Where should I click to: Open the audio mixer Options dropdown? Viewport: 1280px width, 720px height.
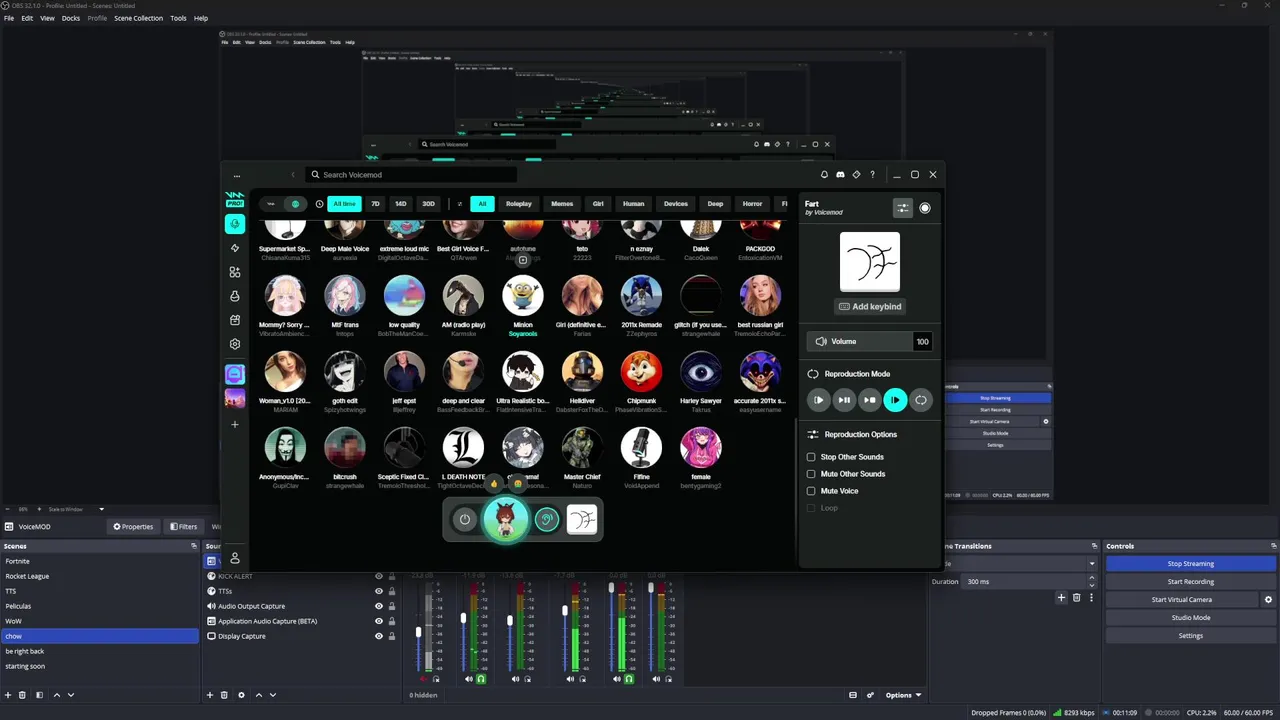[x=903, y=695]
